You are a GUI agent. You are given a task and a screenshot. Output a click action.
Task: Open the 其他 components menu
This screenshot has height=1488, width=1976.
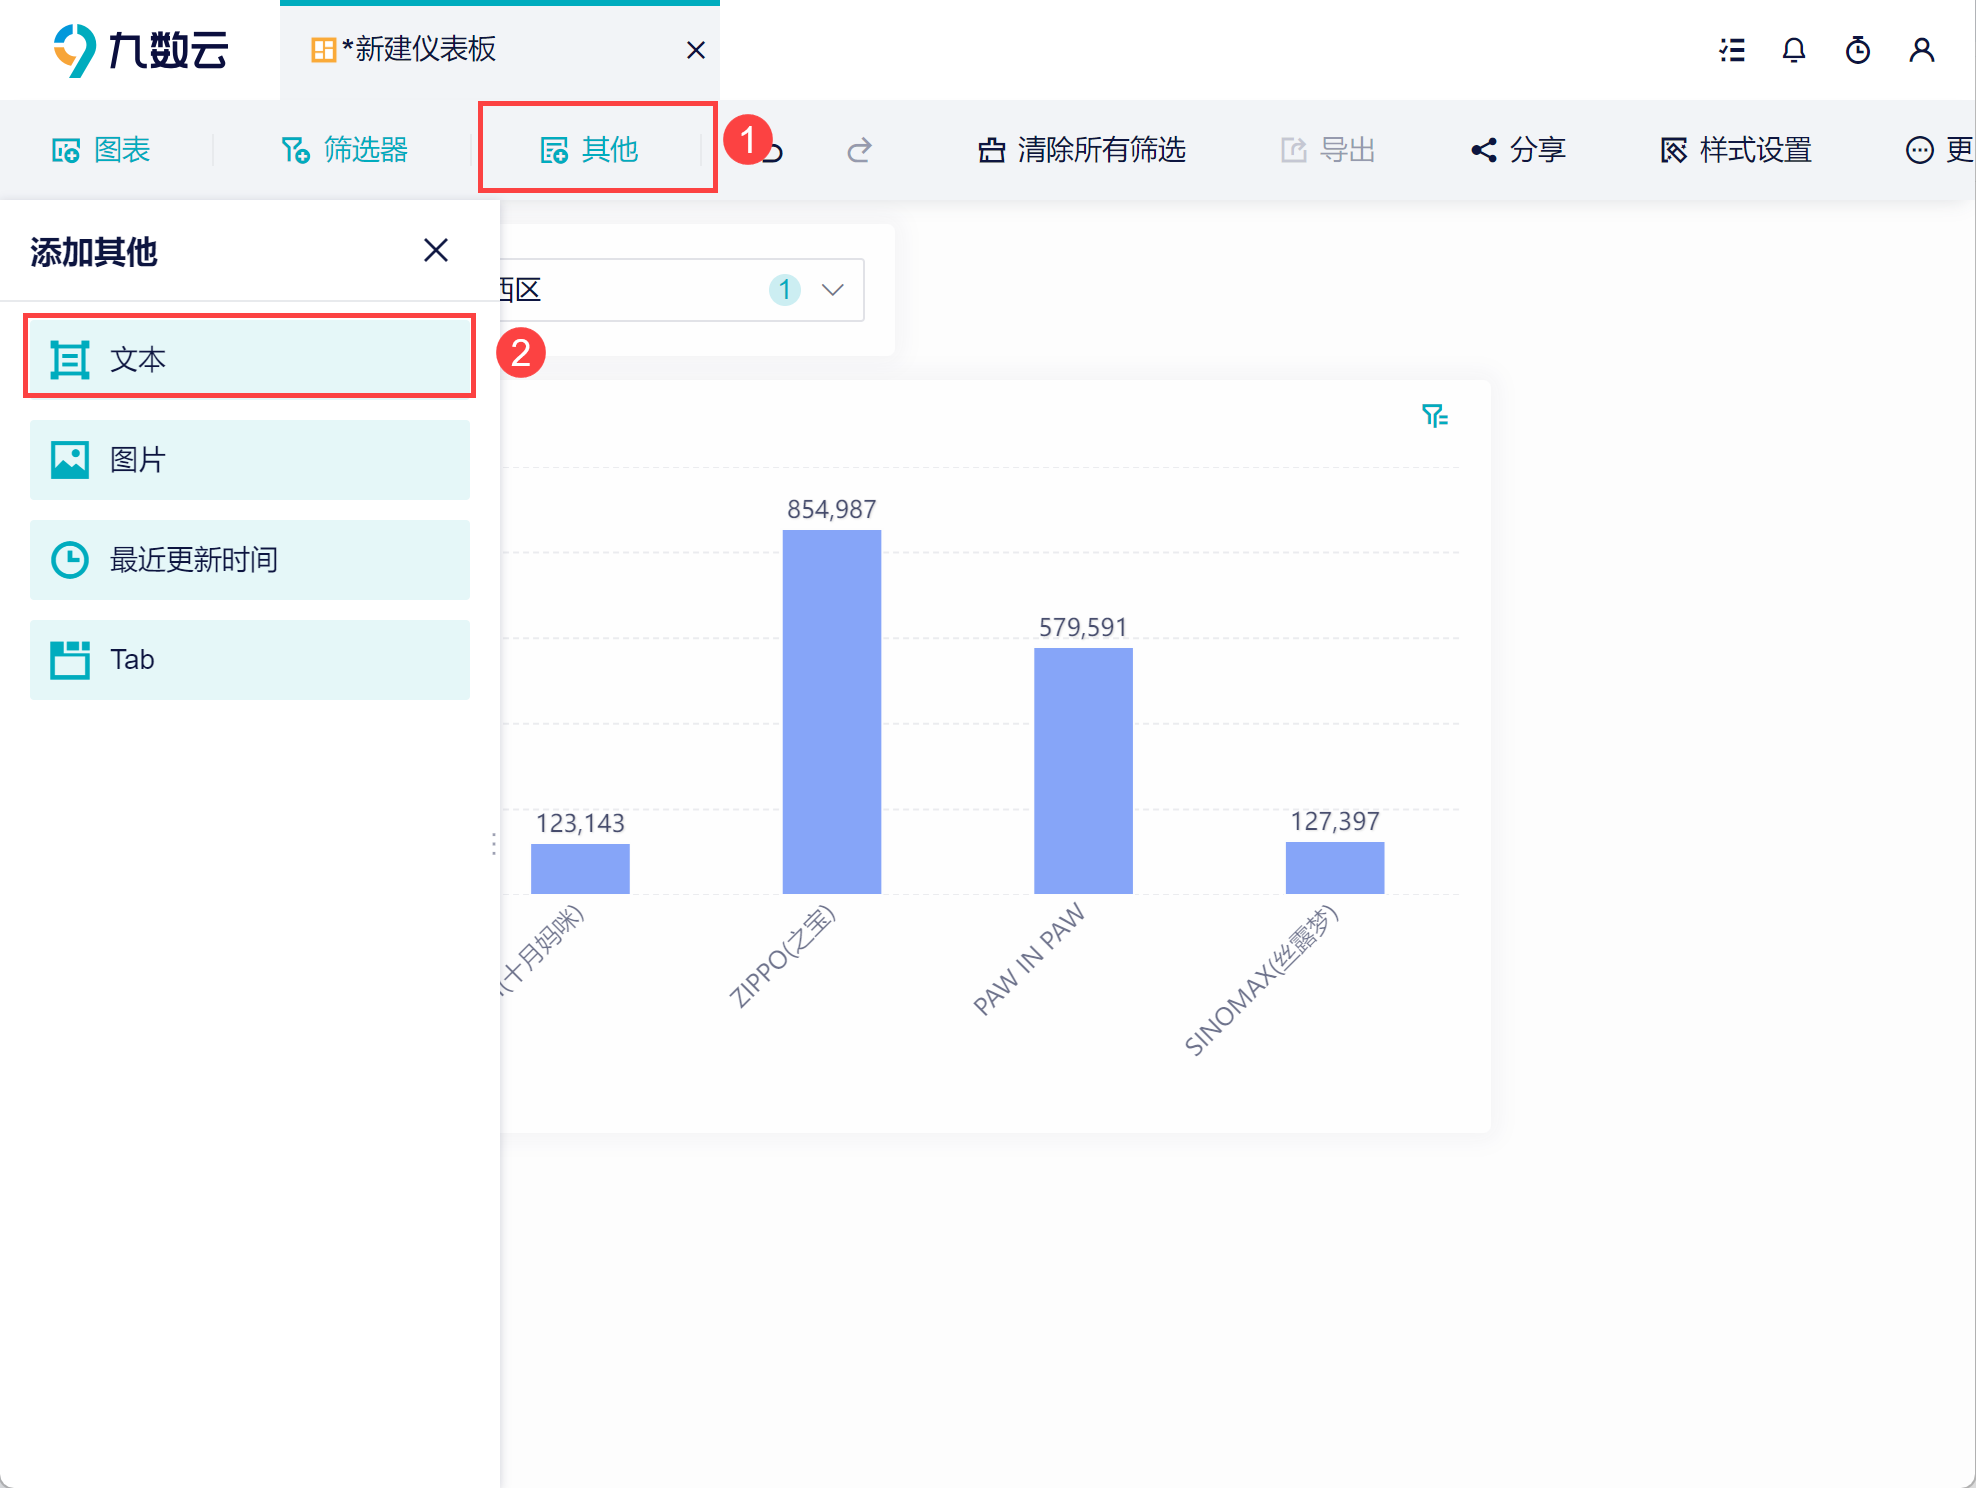pos(590,150)
